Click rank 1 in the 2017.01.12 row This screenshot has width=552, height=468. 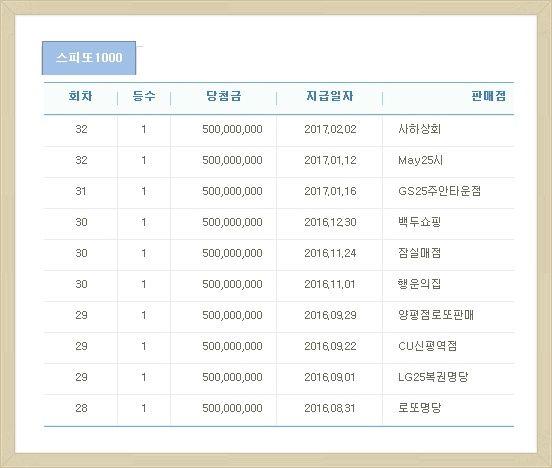coord(144,160)
